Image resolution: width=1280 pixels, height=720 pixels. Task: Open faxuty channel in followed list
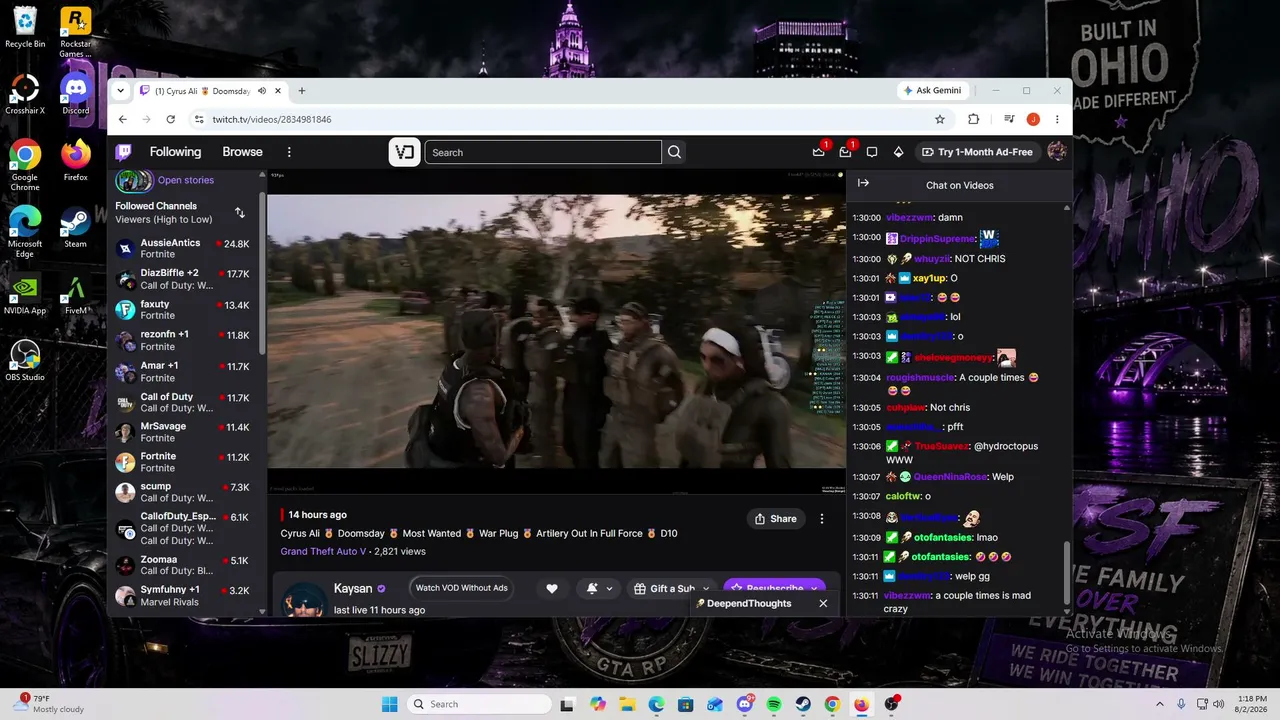coord(183,310)
